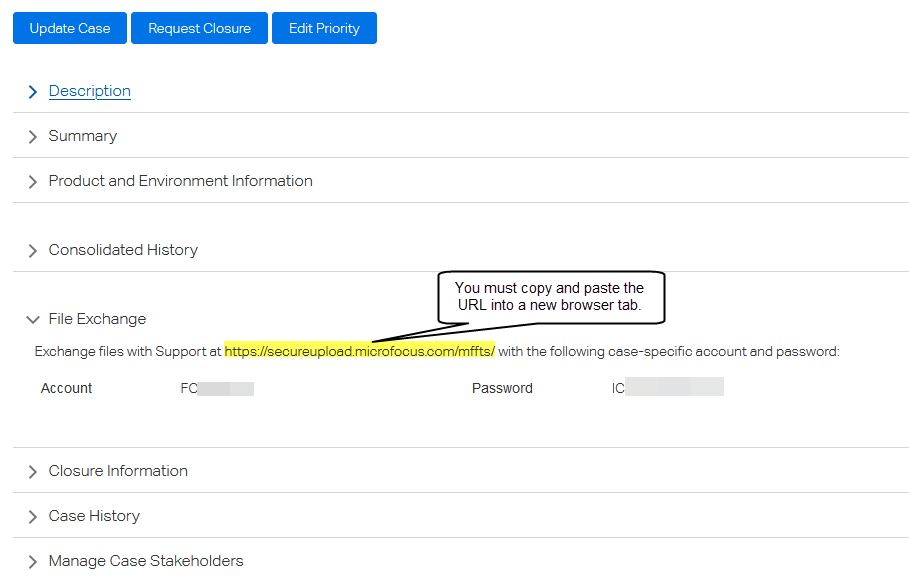The height and width of the screenshot is (578, 909).
Task: Click the Edit Priority button
Action: click(x=324, y=28)
